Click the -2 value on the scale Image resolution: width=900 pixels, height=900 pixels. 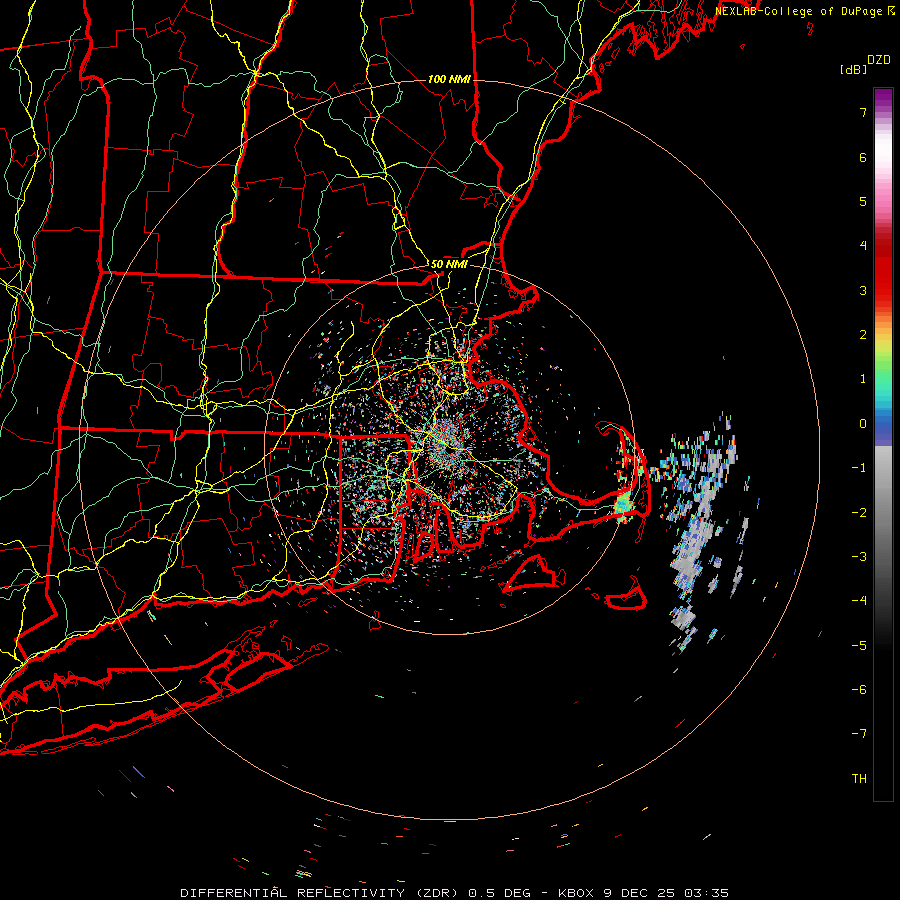pos(859,513)
